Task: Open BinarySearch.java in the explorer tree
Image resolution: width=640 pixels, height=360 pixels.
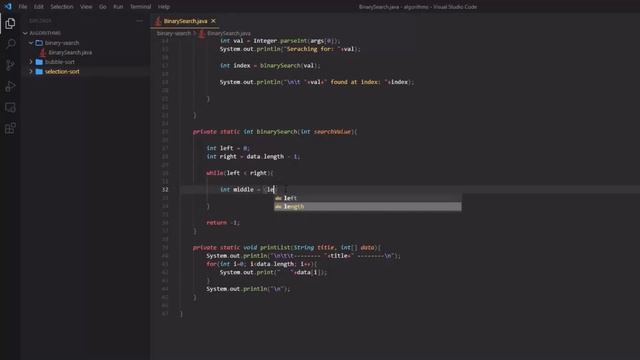Action: click(x=70, y=53)
